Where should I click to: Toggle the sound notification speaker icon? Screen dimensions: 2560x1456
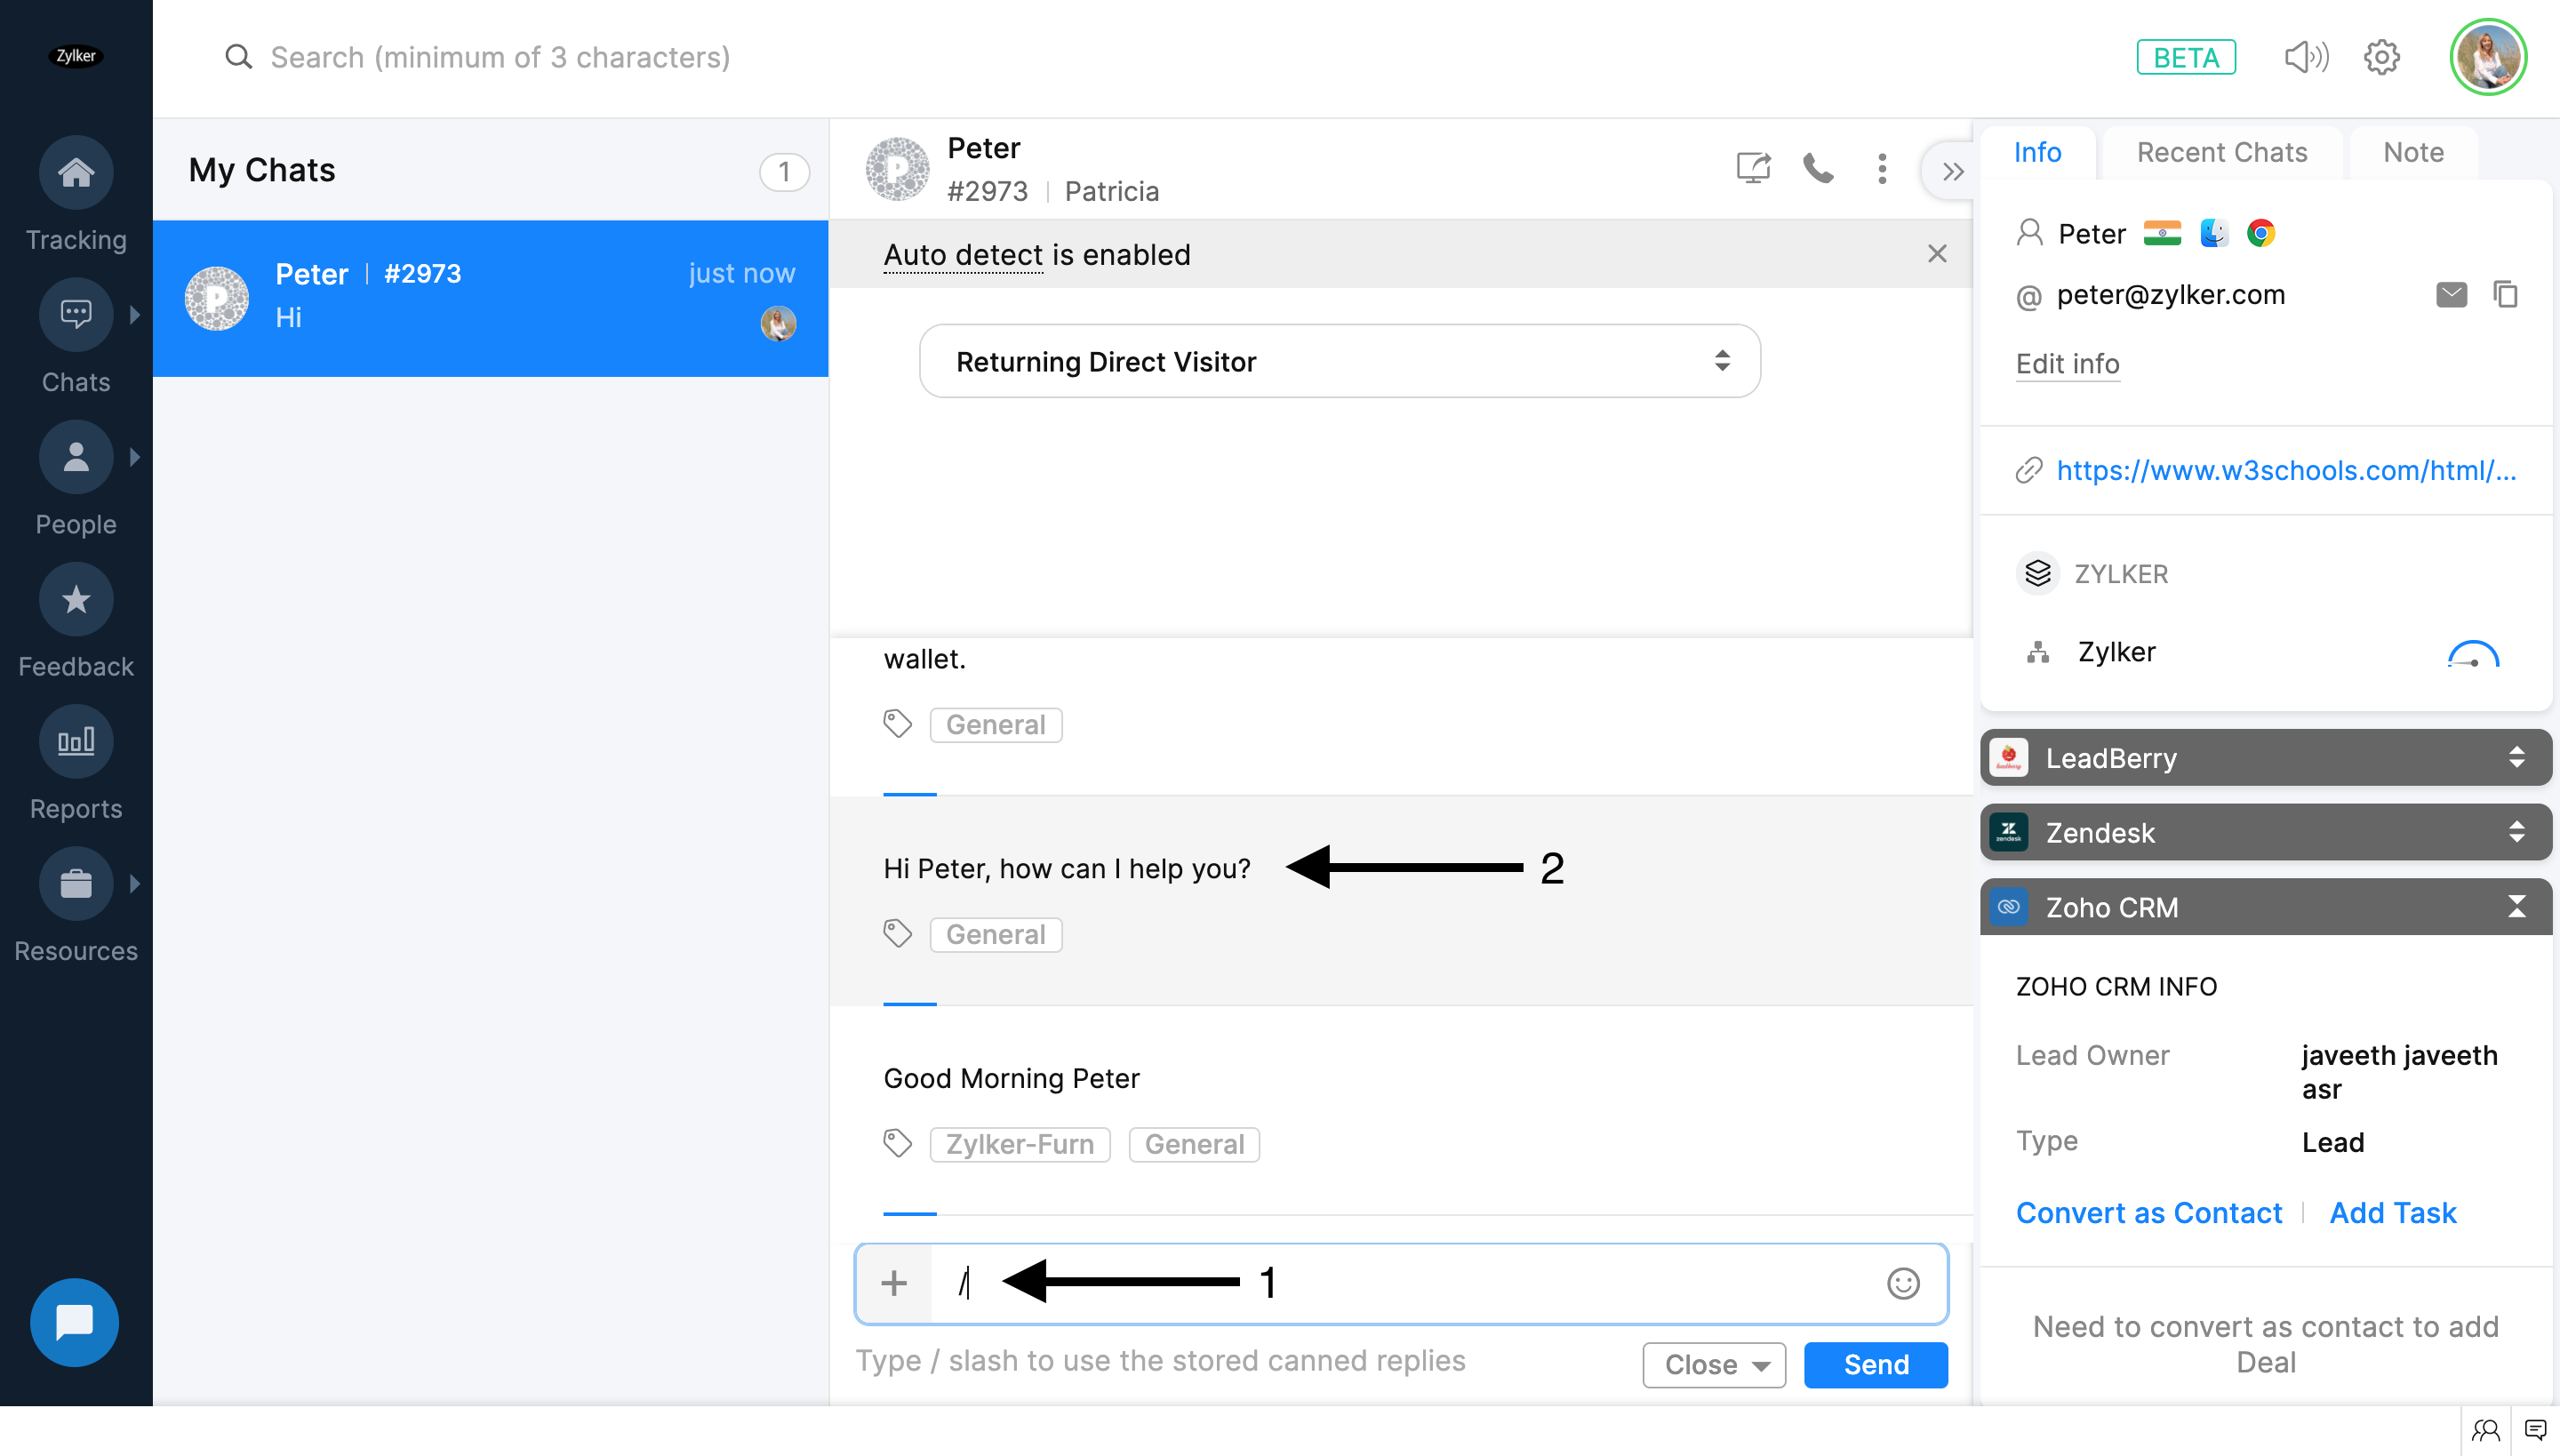(x=2306, y=57)
